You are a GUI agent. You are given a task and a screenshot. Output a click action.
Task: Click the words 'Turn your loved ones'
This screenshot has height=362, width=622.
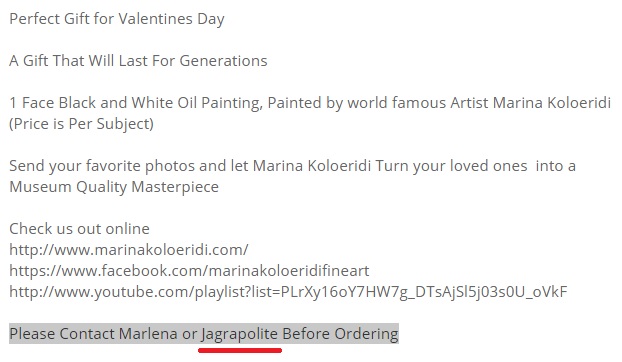[451, 166]
